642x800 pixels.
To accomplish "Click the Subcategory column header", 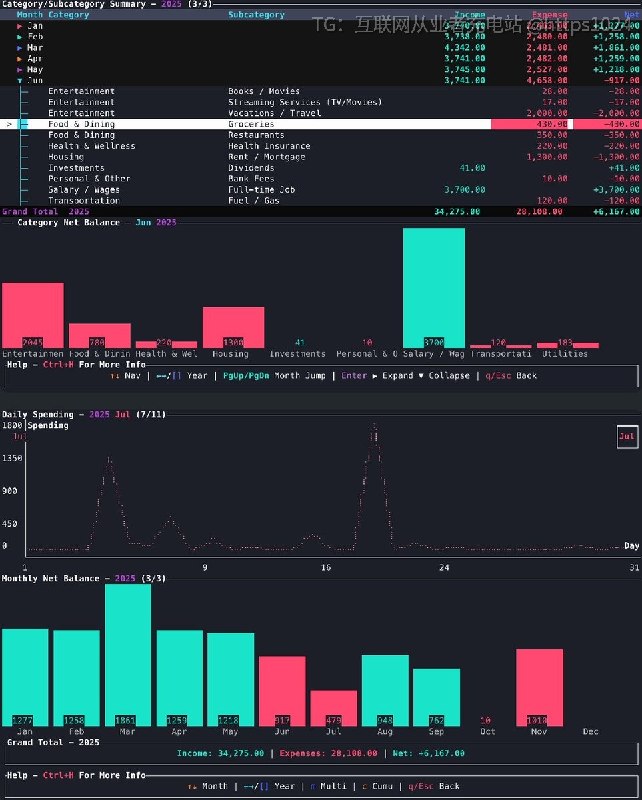I will (x=256, y=15).
